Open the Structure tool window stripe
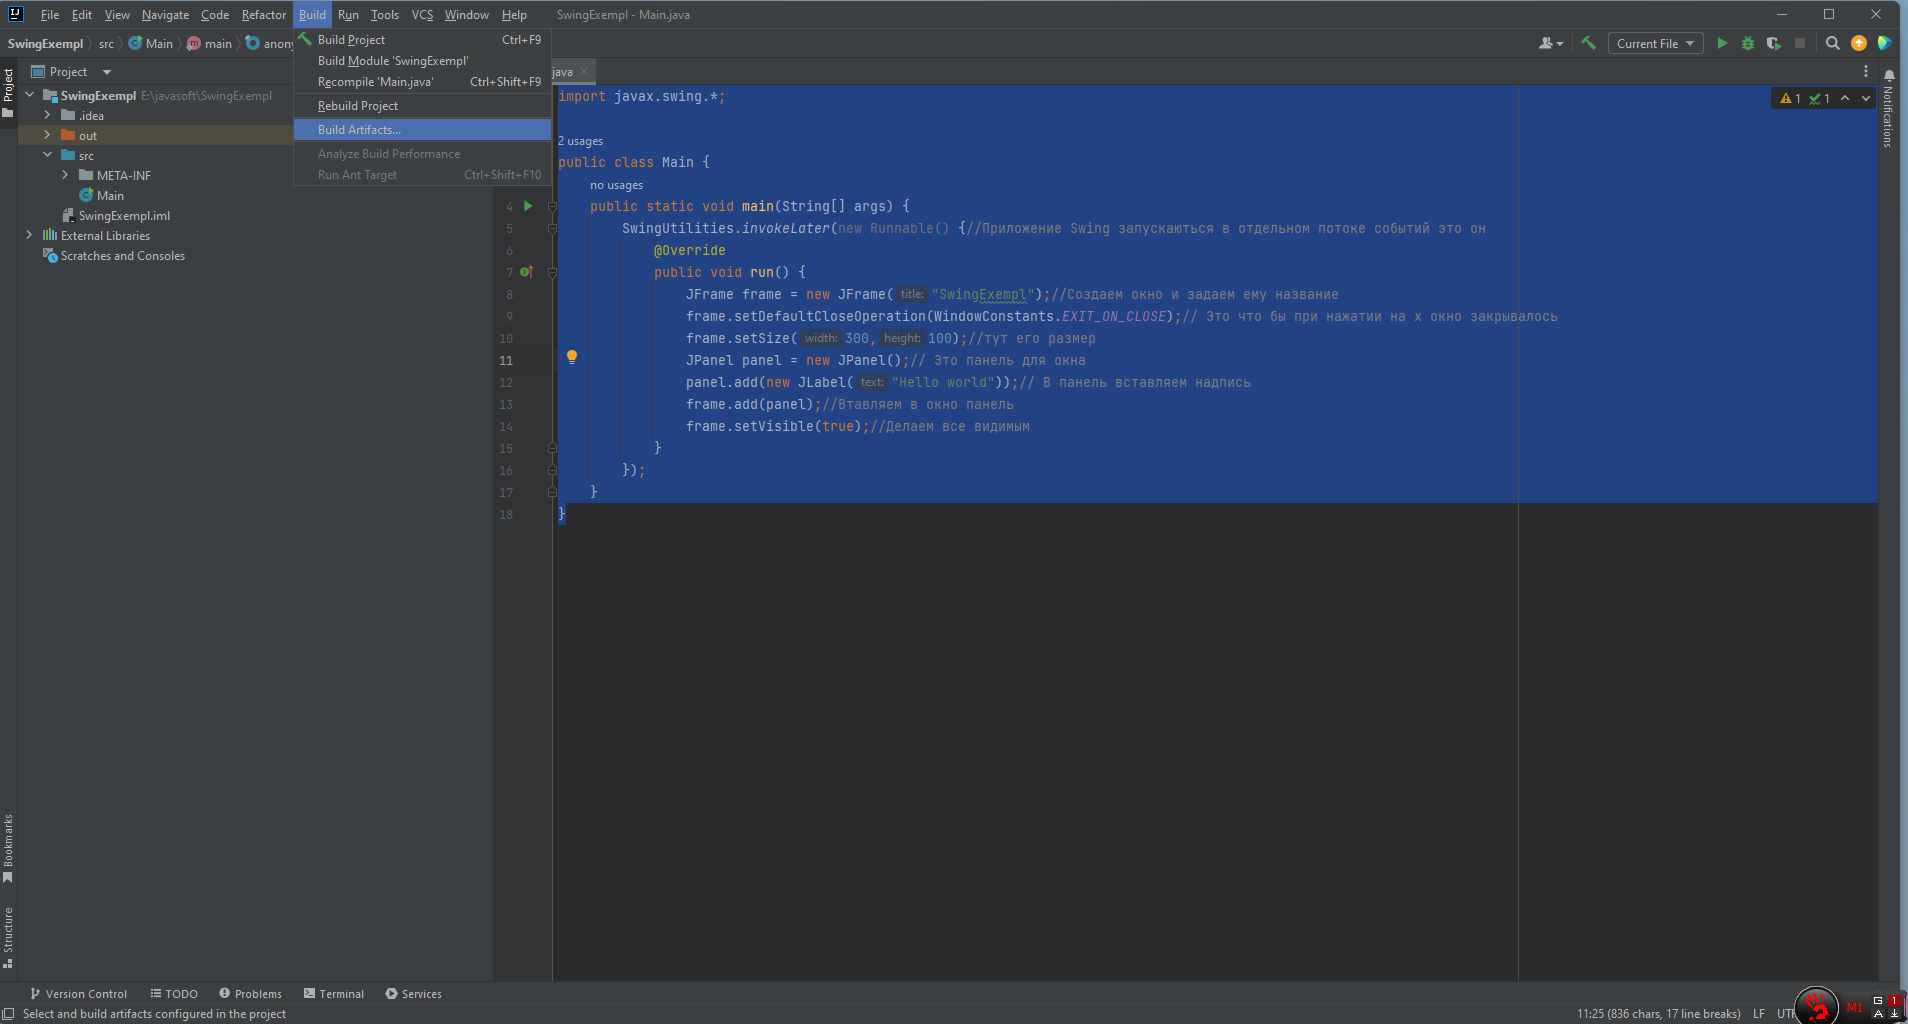 (8, 937)
